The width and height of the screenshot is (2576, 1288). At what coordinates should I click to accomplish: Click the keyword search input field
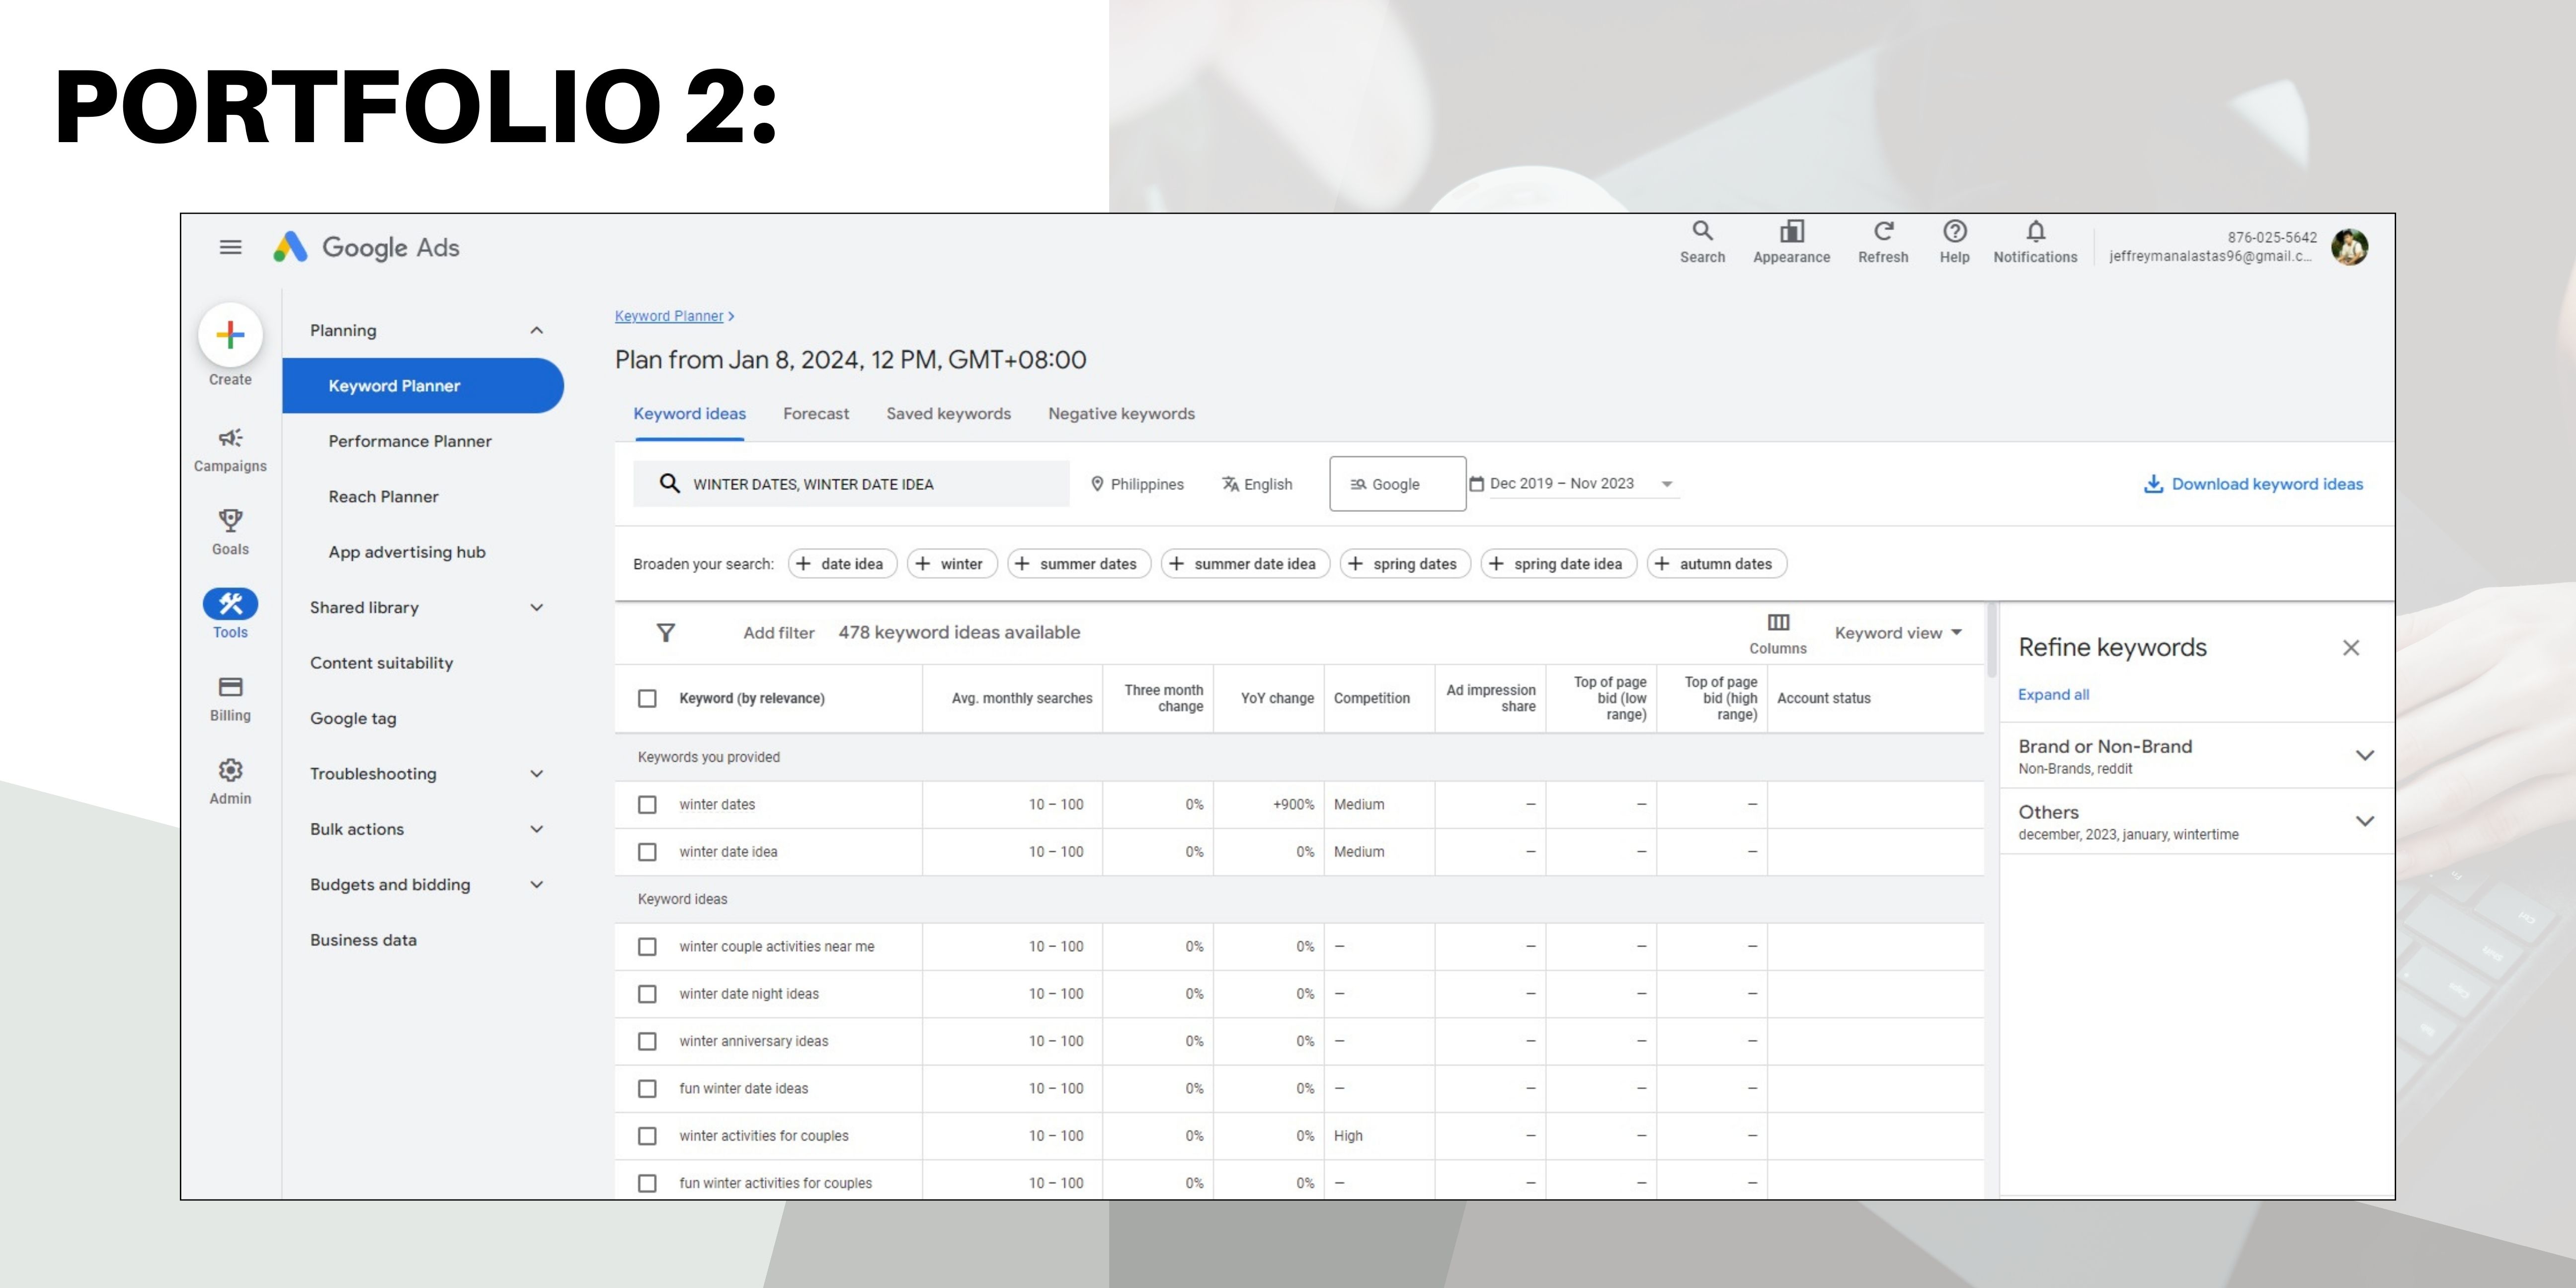(x=851, y=484)
